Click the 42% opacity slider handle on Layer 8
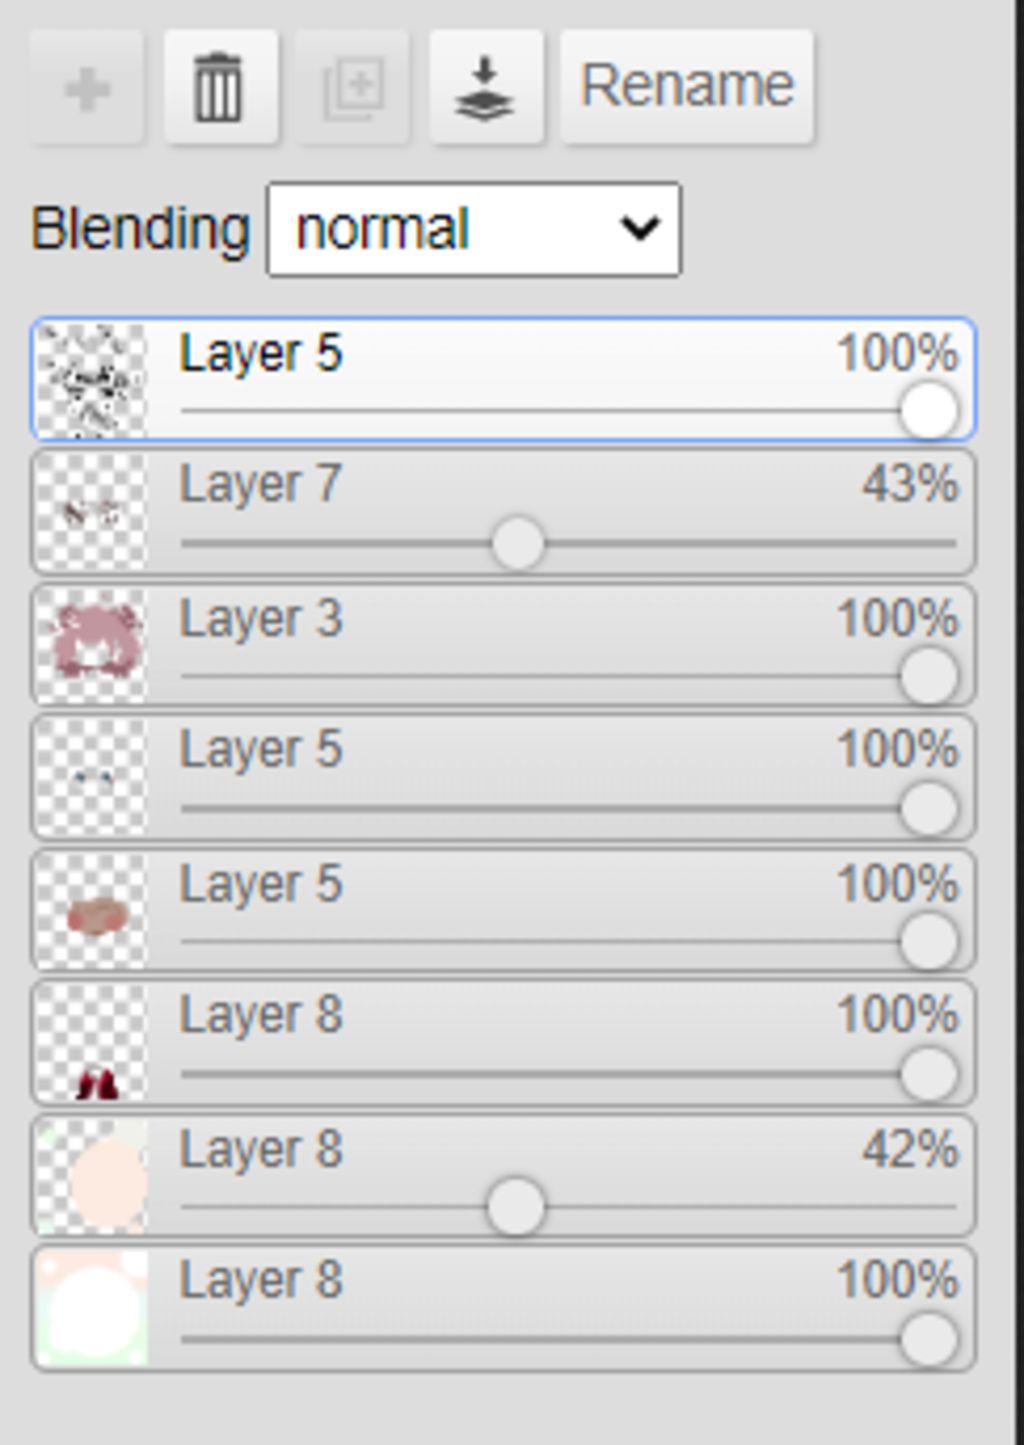Screen dimensions: 1024x1445 coord(515,1207)
